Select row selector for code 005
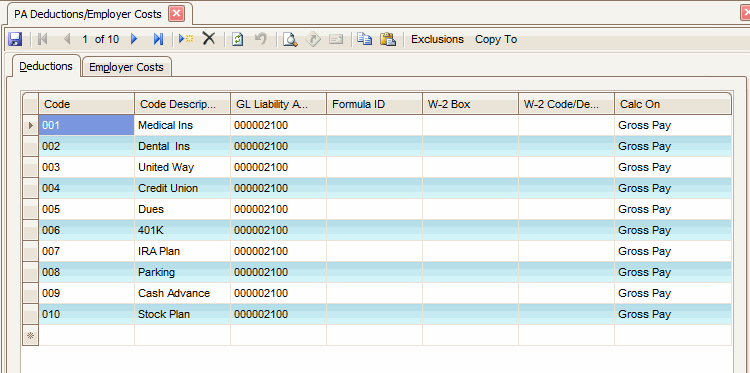 pos(31,209)
